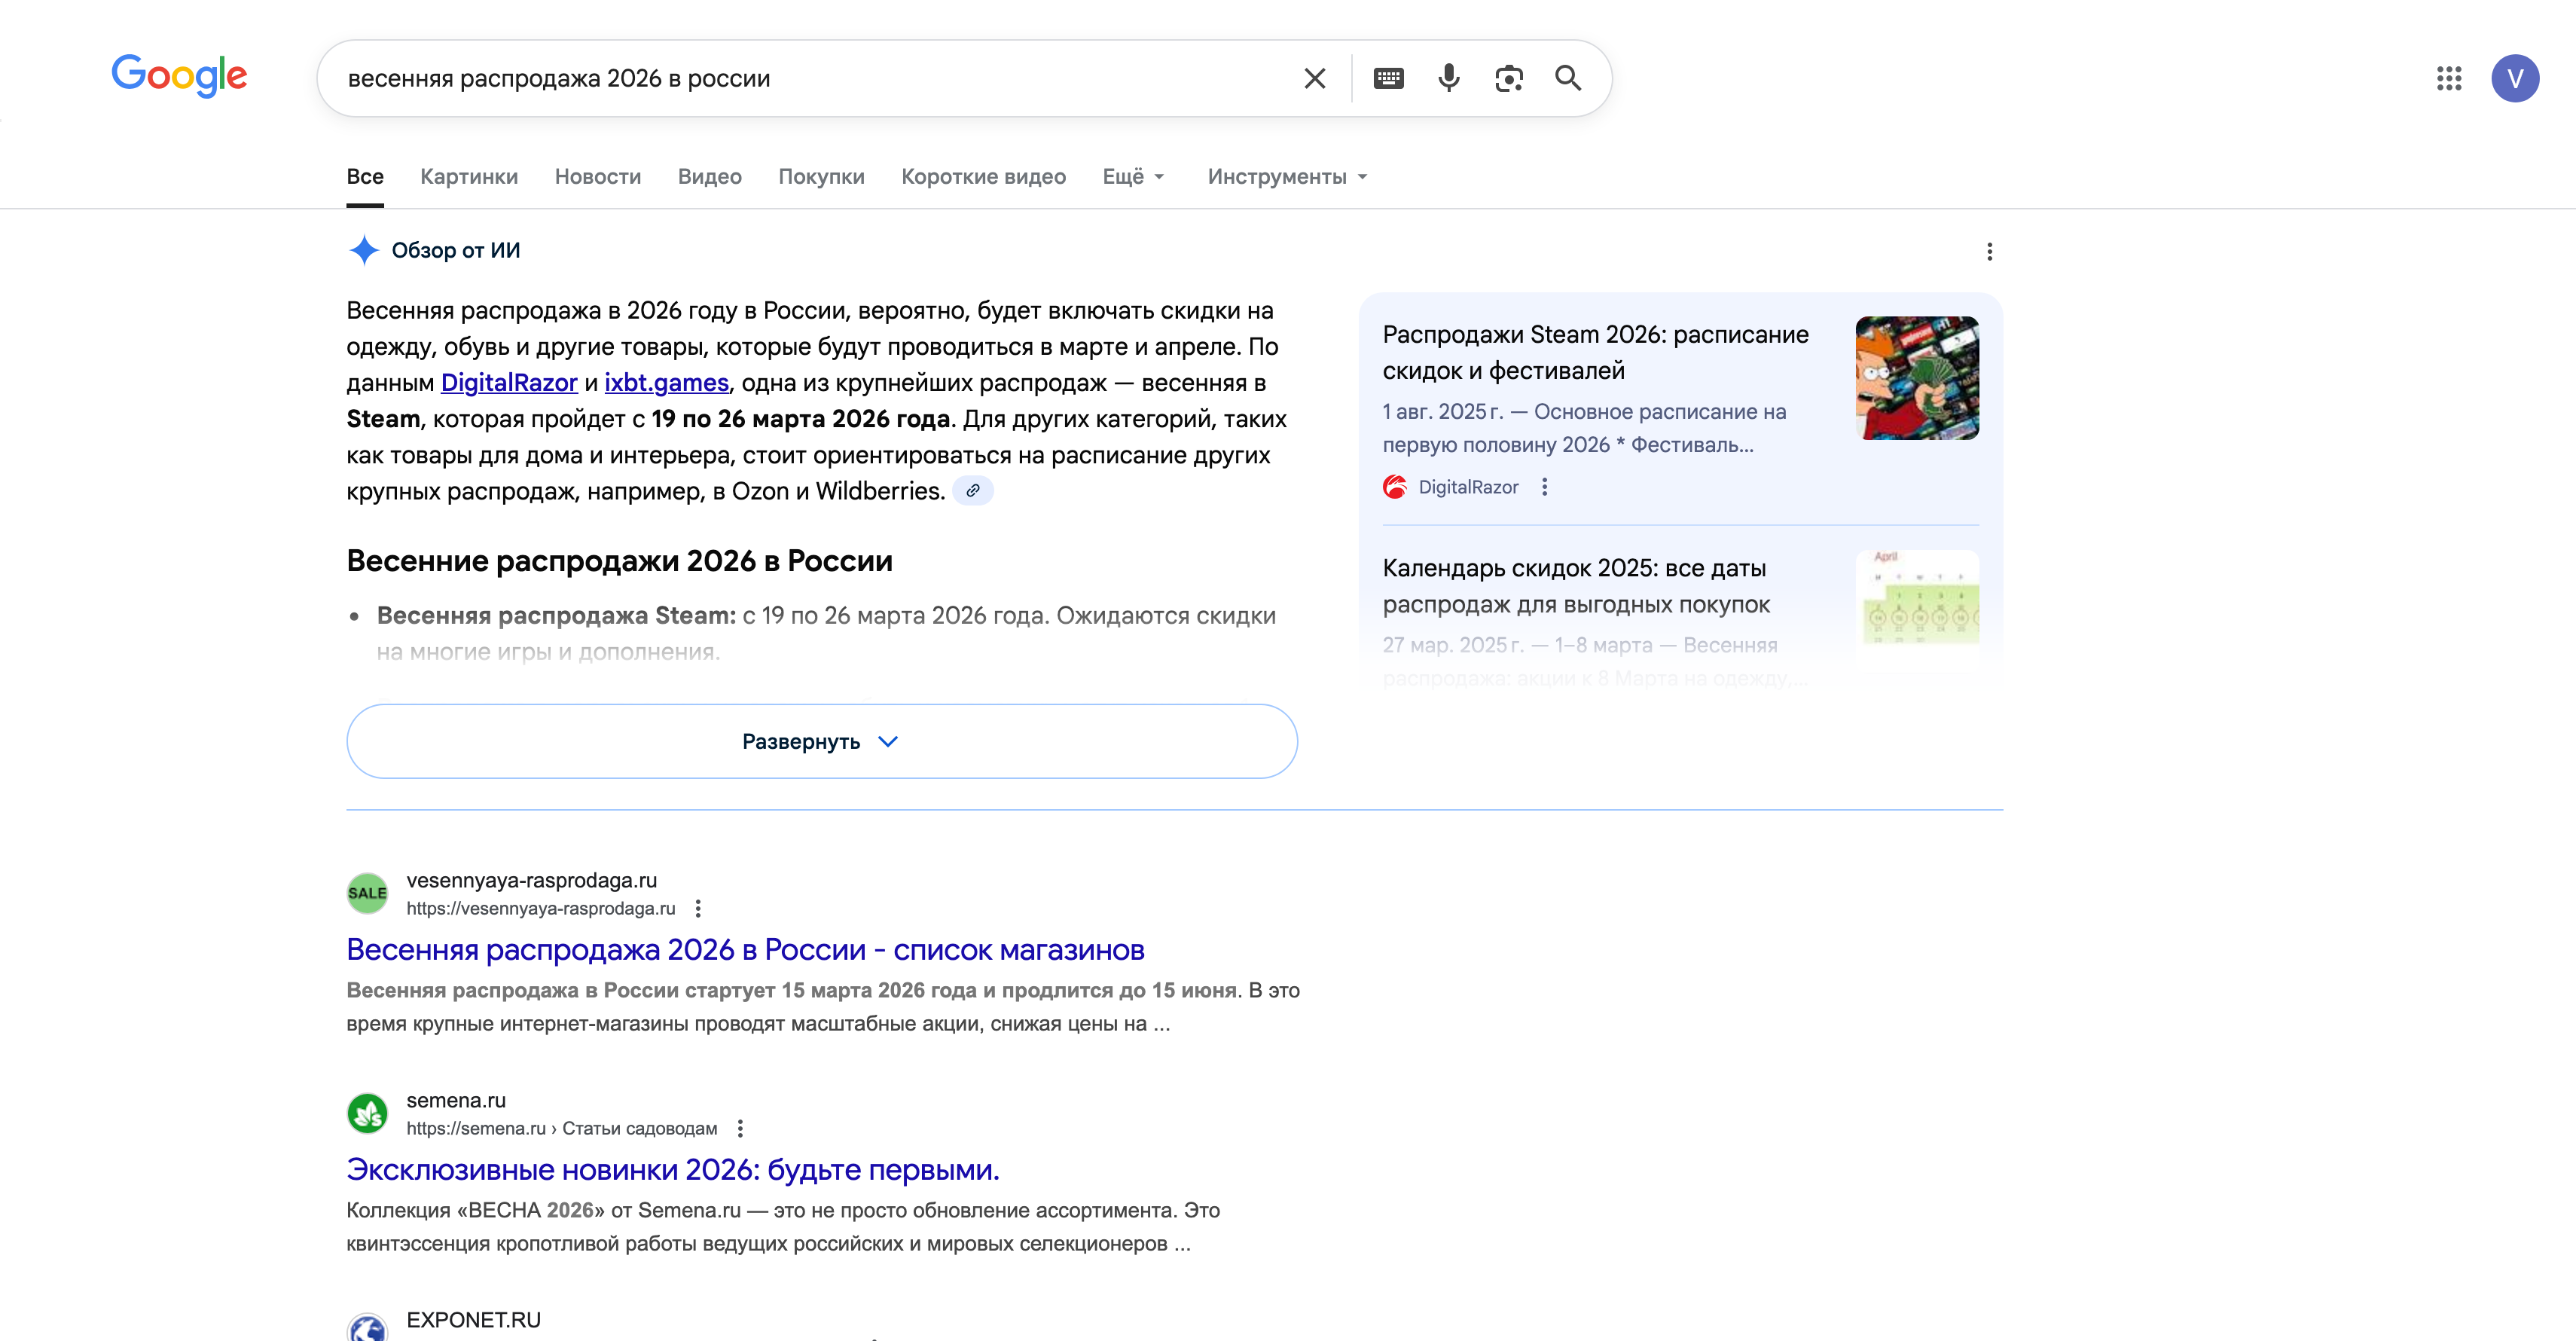Viewport: 2576px width, 1341px height.
Task: Switch to the Картинки tab
Action: pos(468,177)
